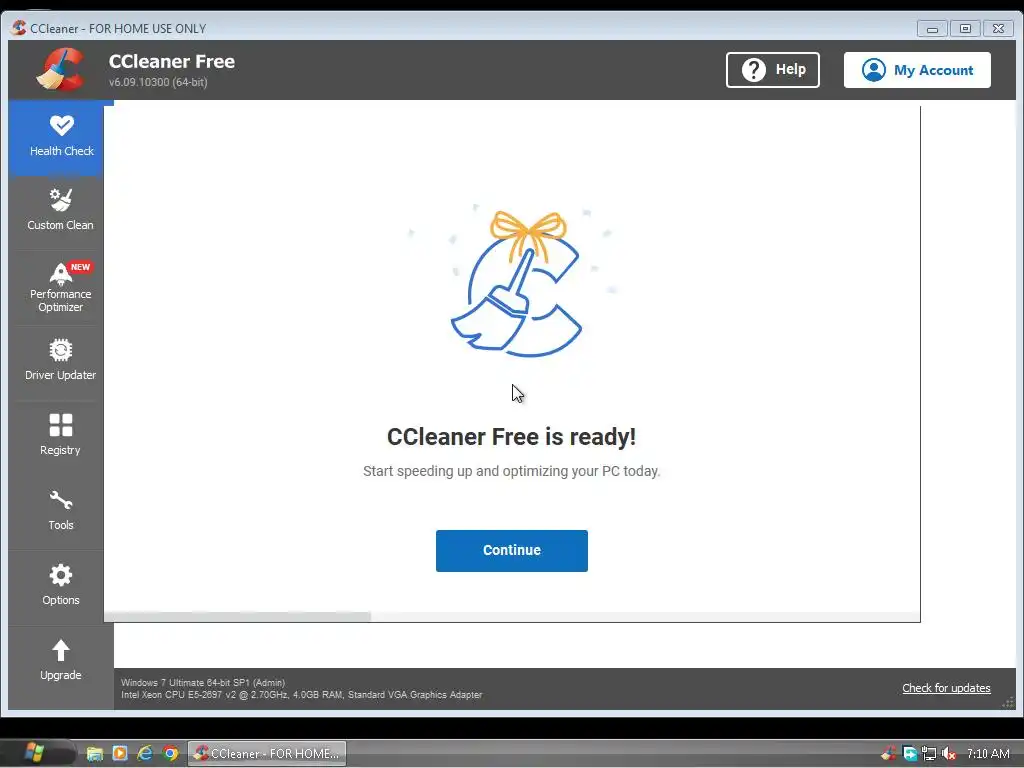Viewport: 1024px width, 768px height.
Task: Select the CCleaner taskbar window button
Action: tap(267, 754)
